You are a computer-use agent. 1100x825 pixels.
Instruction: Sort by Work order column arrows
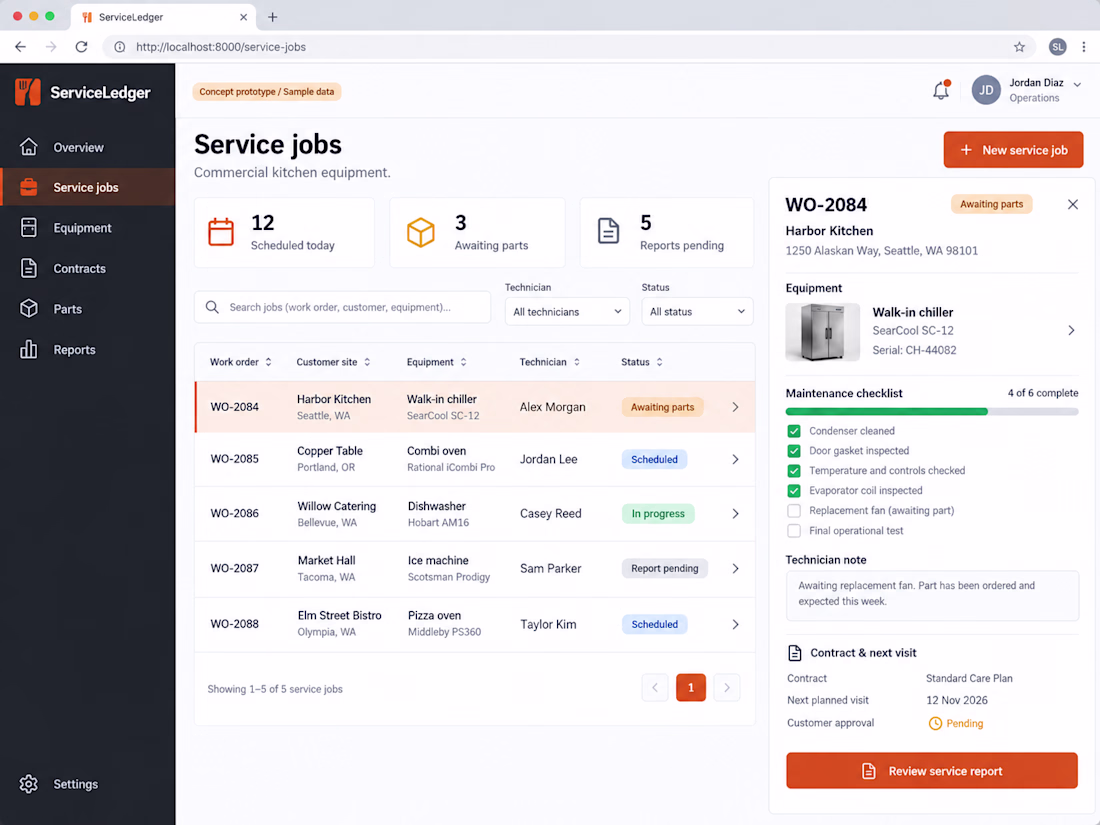coord(269,362)
